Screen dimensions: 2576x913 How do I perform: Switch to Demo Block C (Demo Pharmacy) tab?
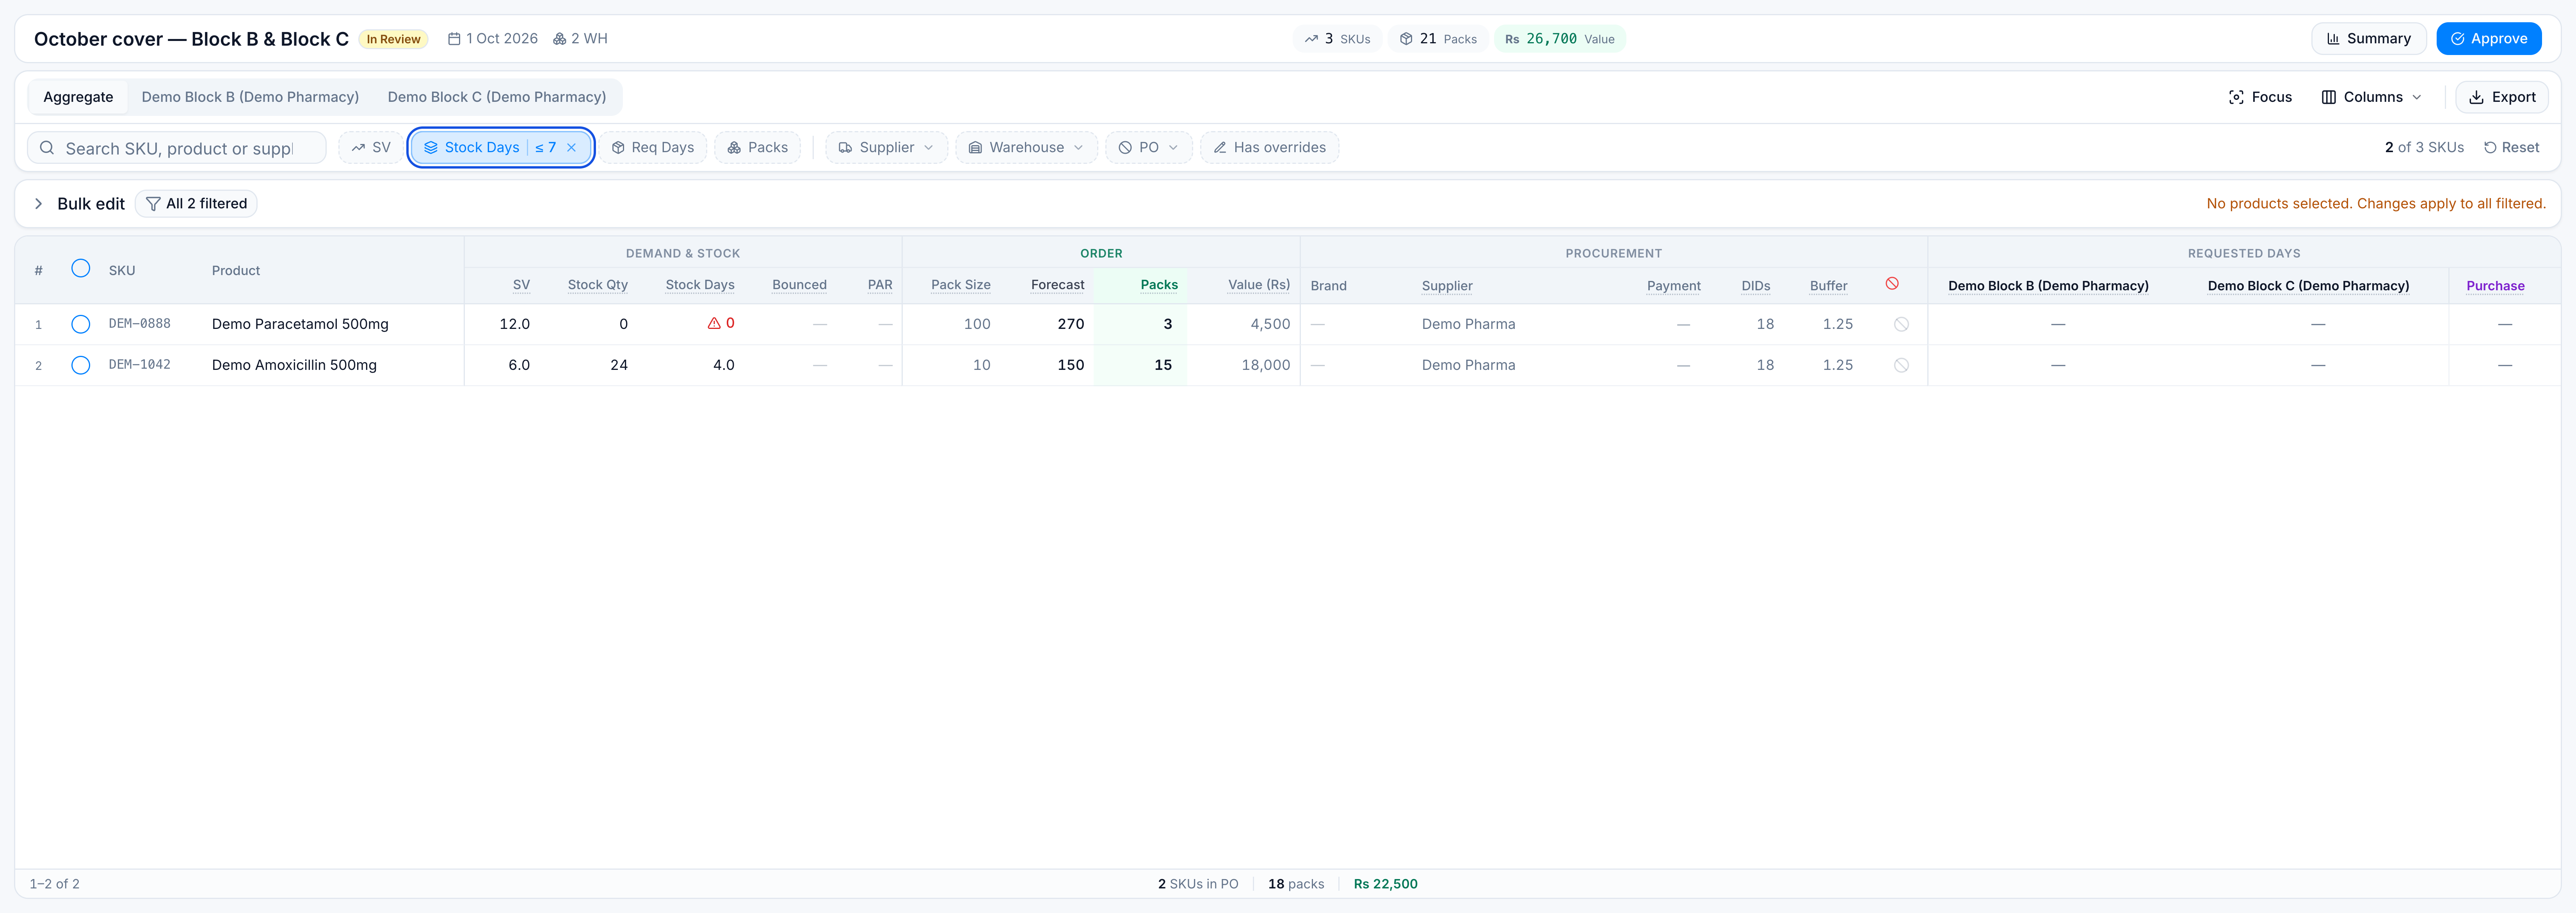(497, 97)
